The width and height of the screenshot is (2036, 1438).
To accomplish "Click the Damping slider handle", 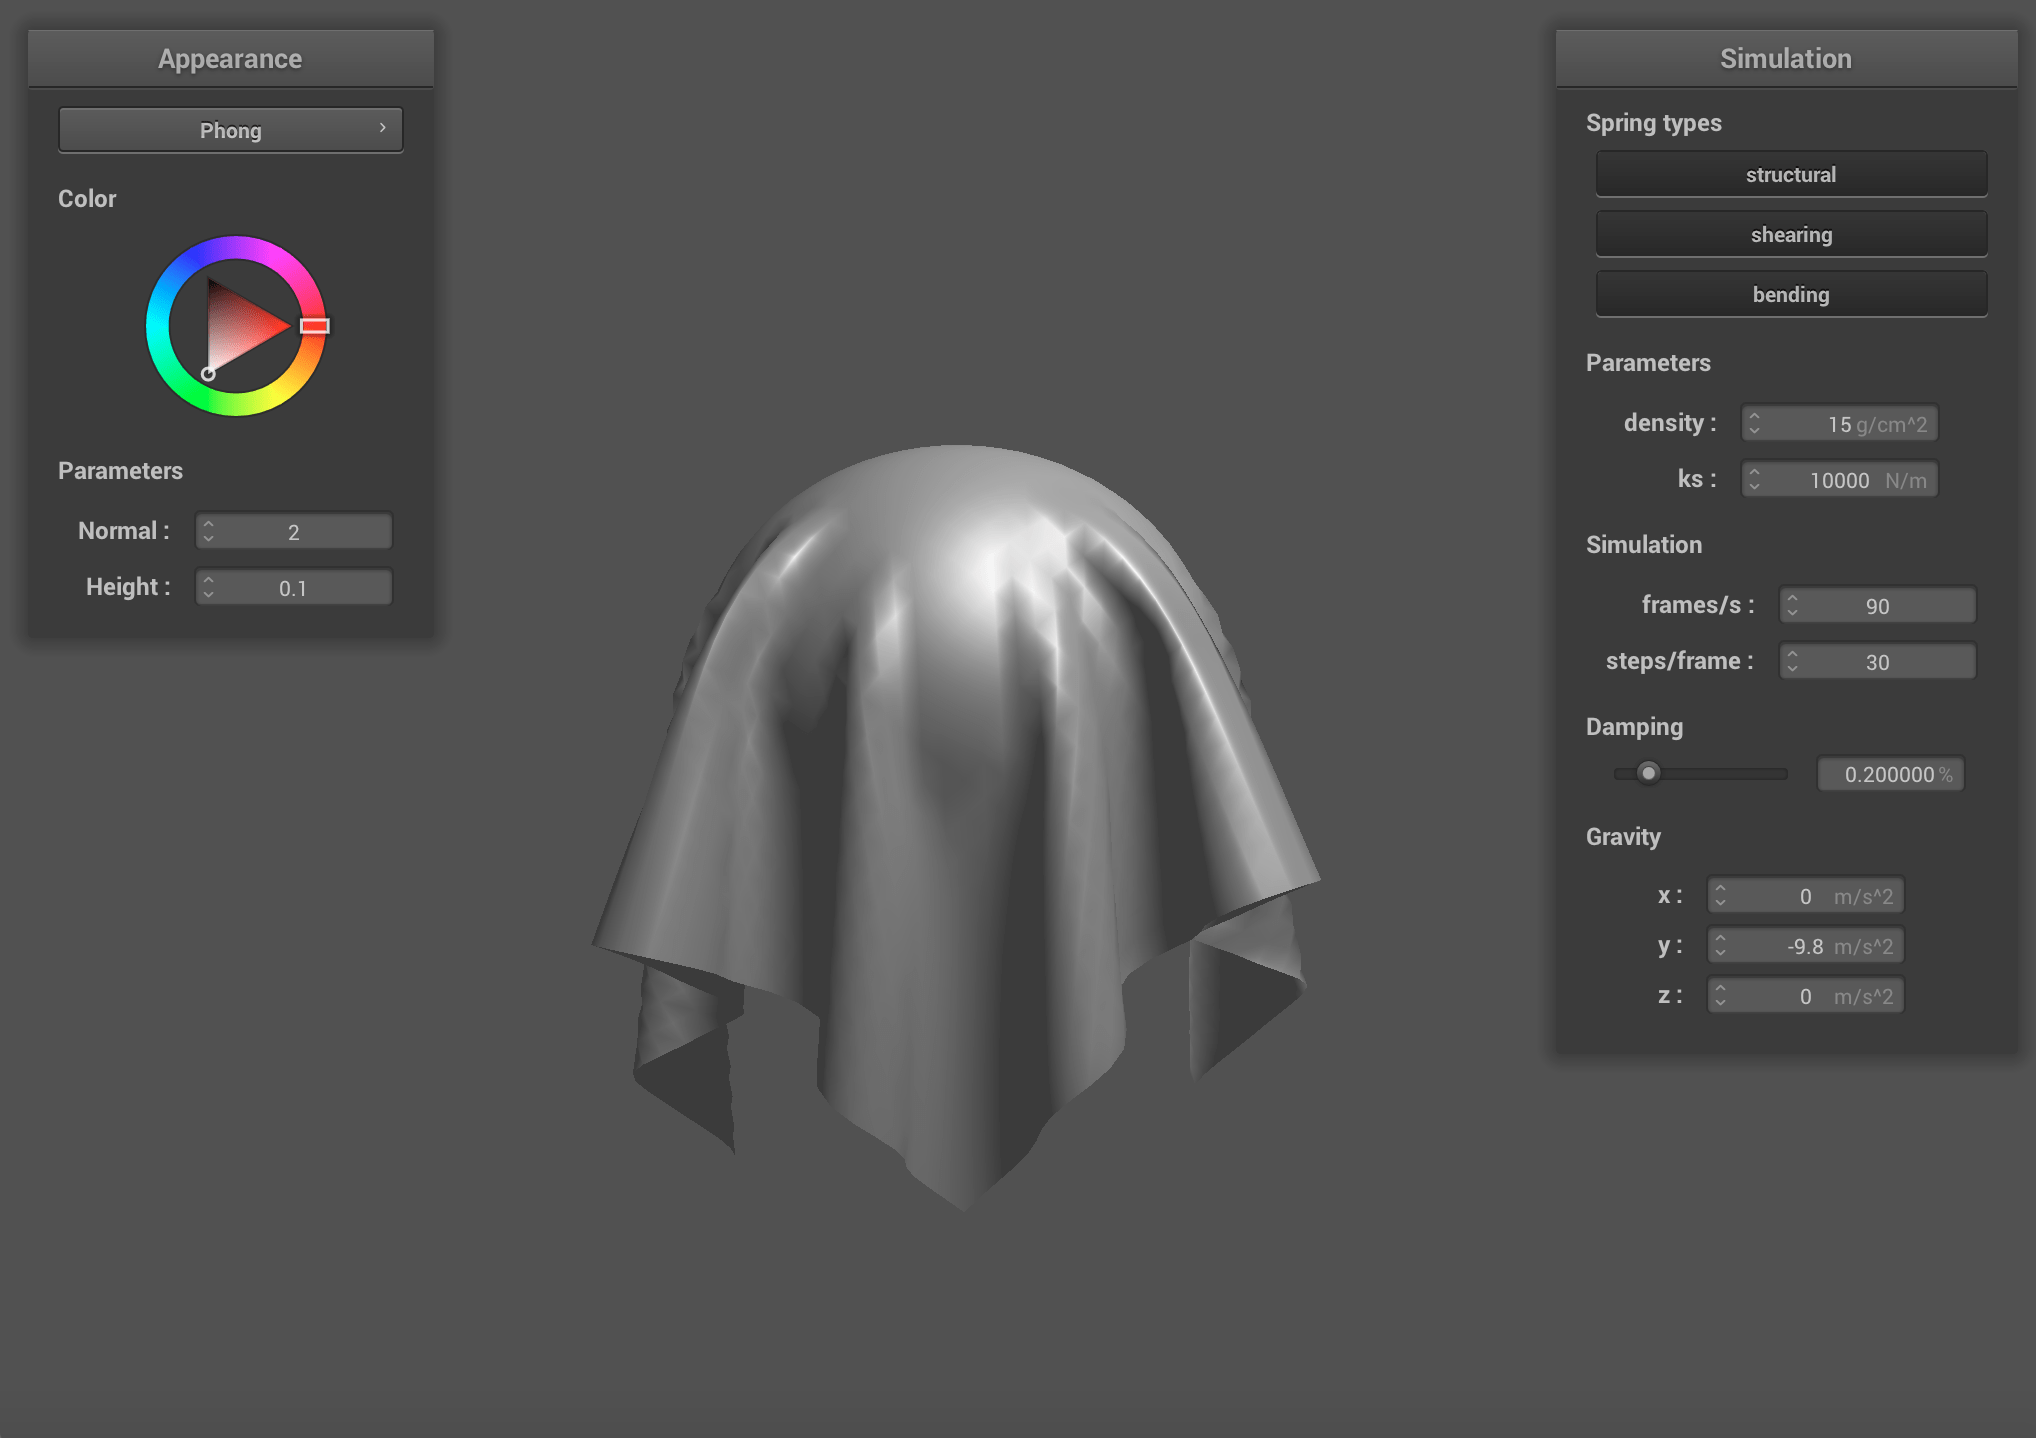I will click(x=1648, y=774).
